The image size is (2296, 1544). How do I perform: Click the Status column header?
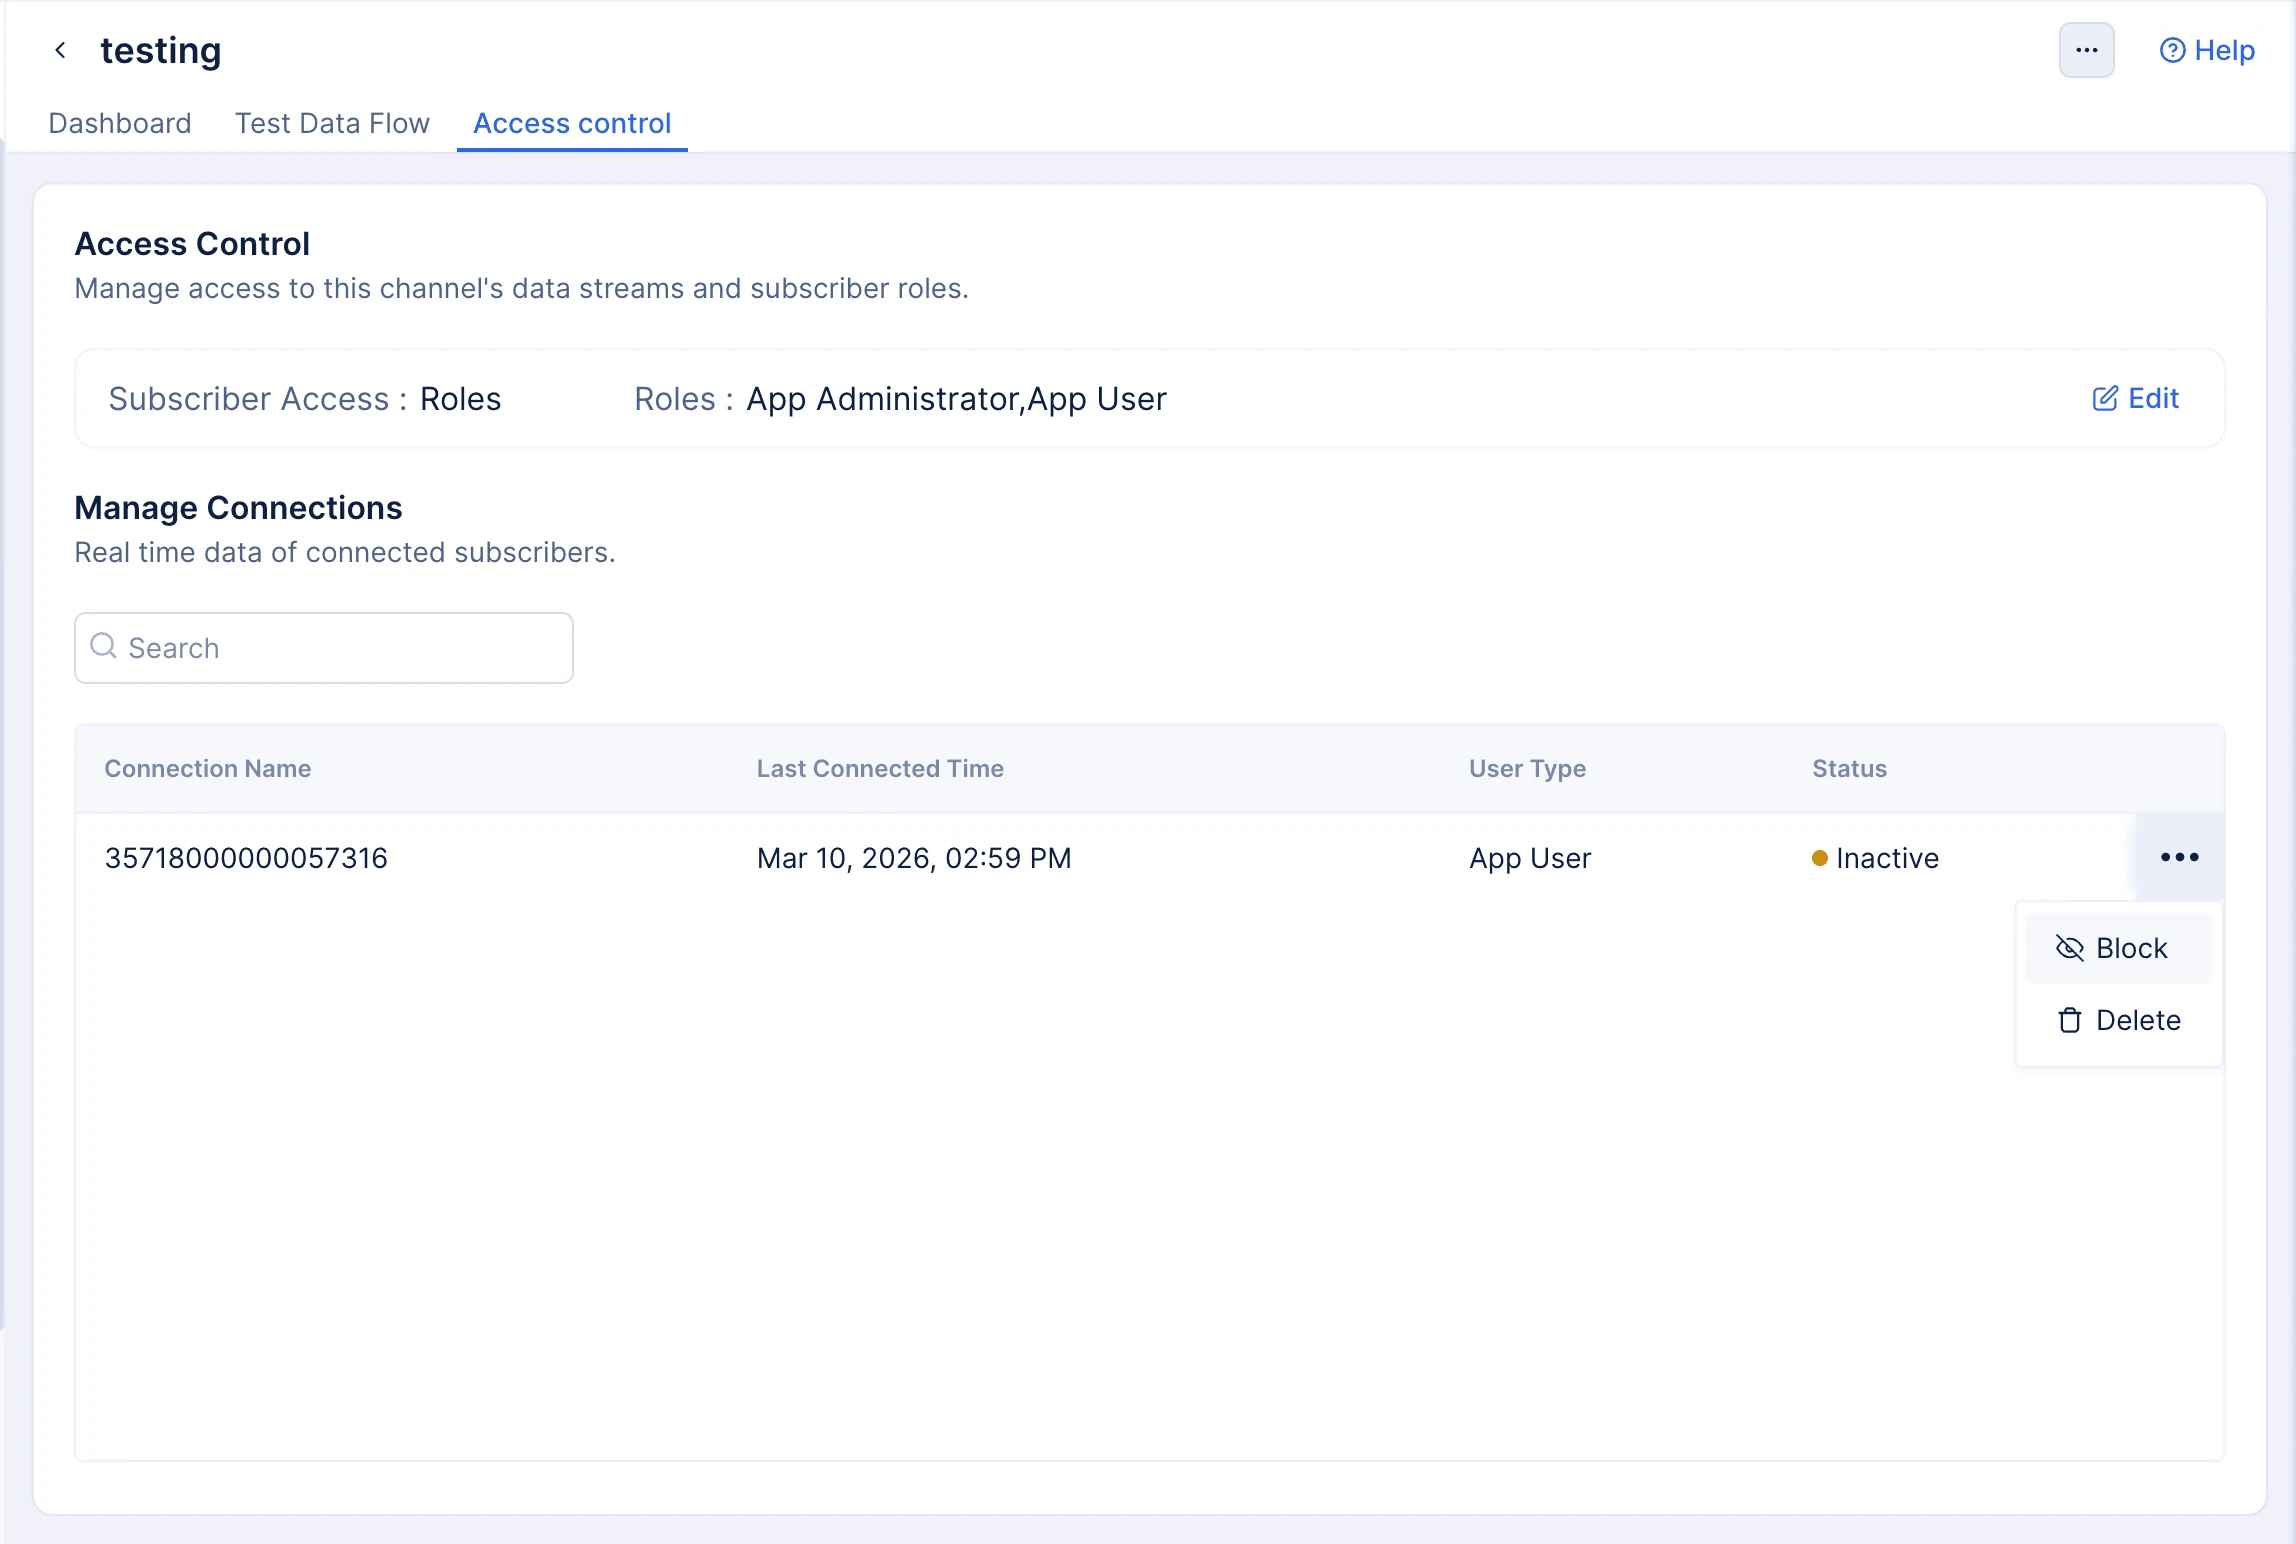tap(1849, 768)
